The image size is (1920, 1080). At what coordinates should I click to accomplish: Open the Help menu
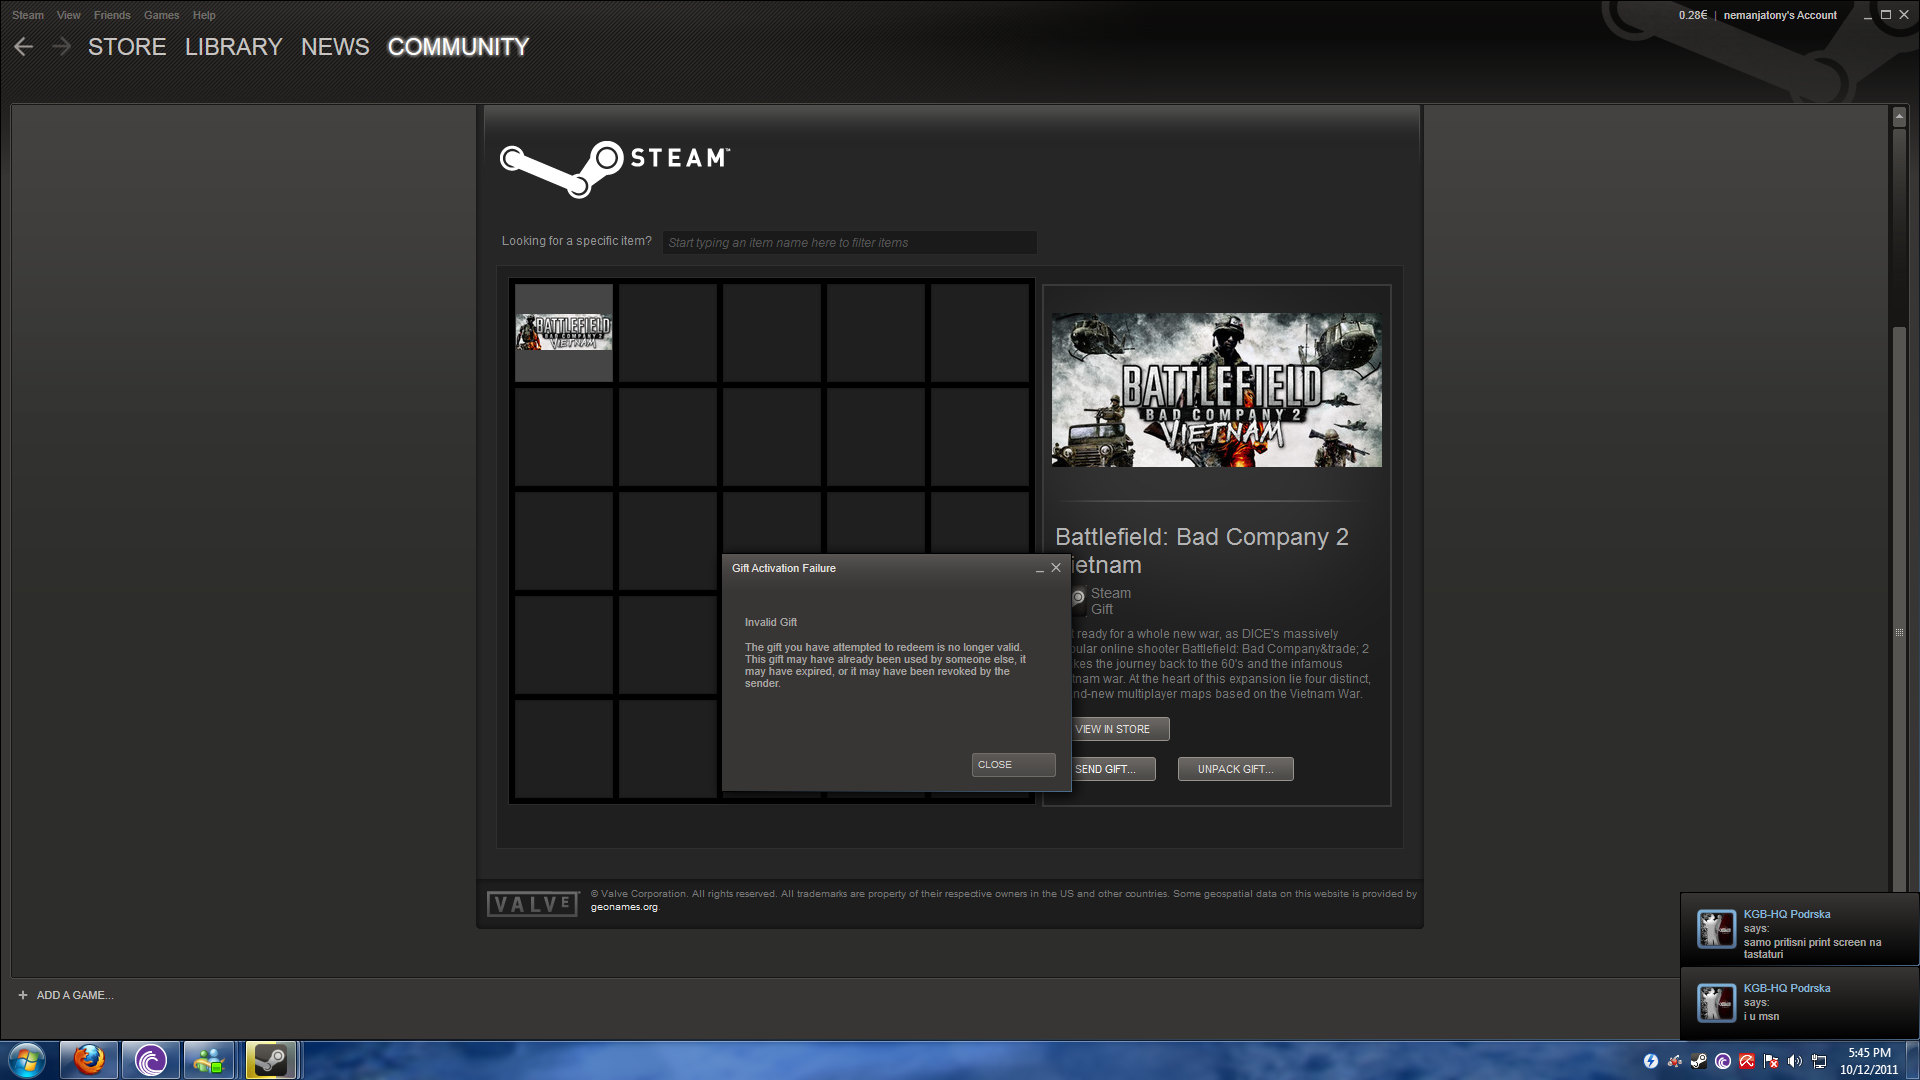point(204,15)
